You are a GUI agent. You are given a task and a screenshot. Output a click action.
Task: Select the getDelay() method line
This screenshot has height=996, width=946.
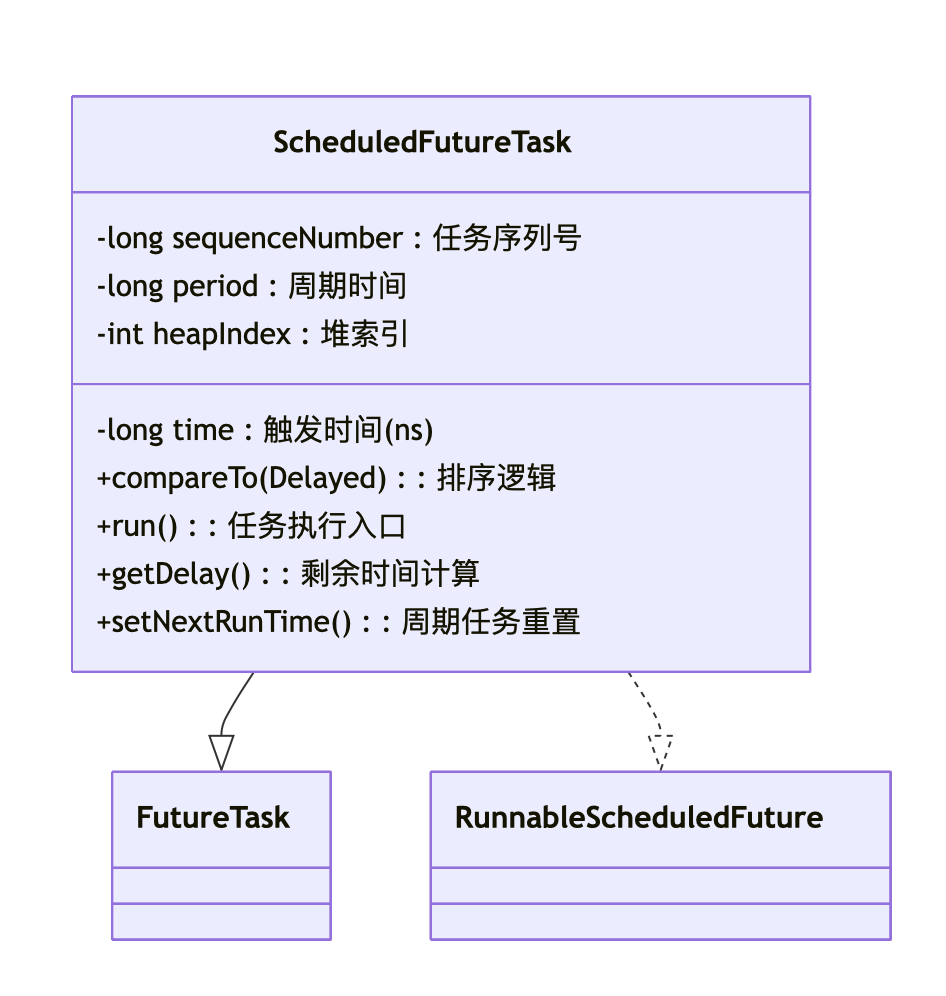pos(288,575)
